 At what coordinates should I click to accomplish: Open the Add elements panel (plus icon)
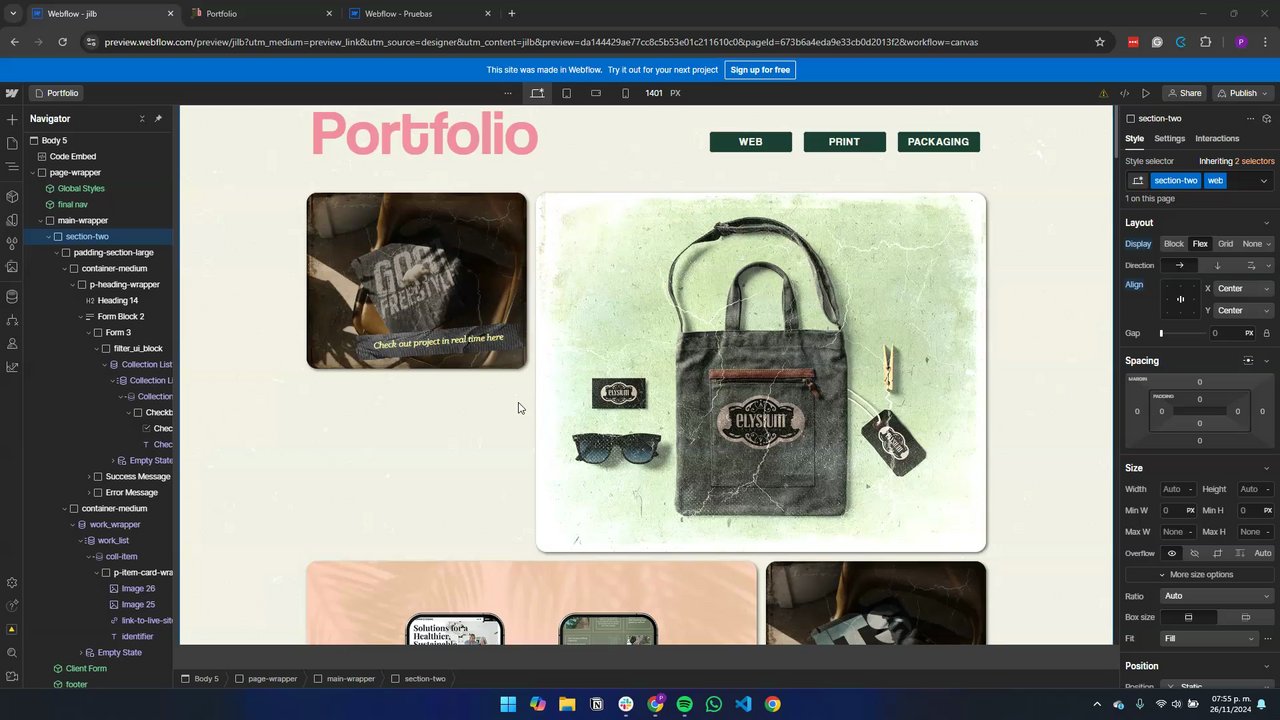12,119
